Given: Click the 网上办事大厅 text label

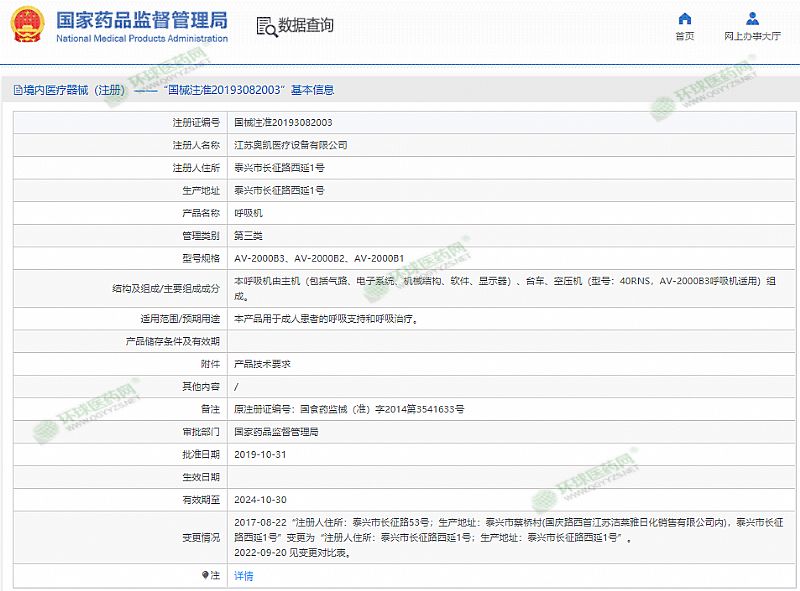Looking at the screenshot, I should coord(752,37).
